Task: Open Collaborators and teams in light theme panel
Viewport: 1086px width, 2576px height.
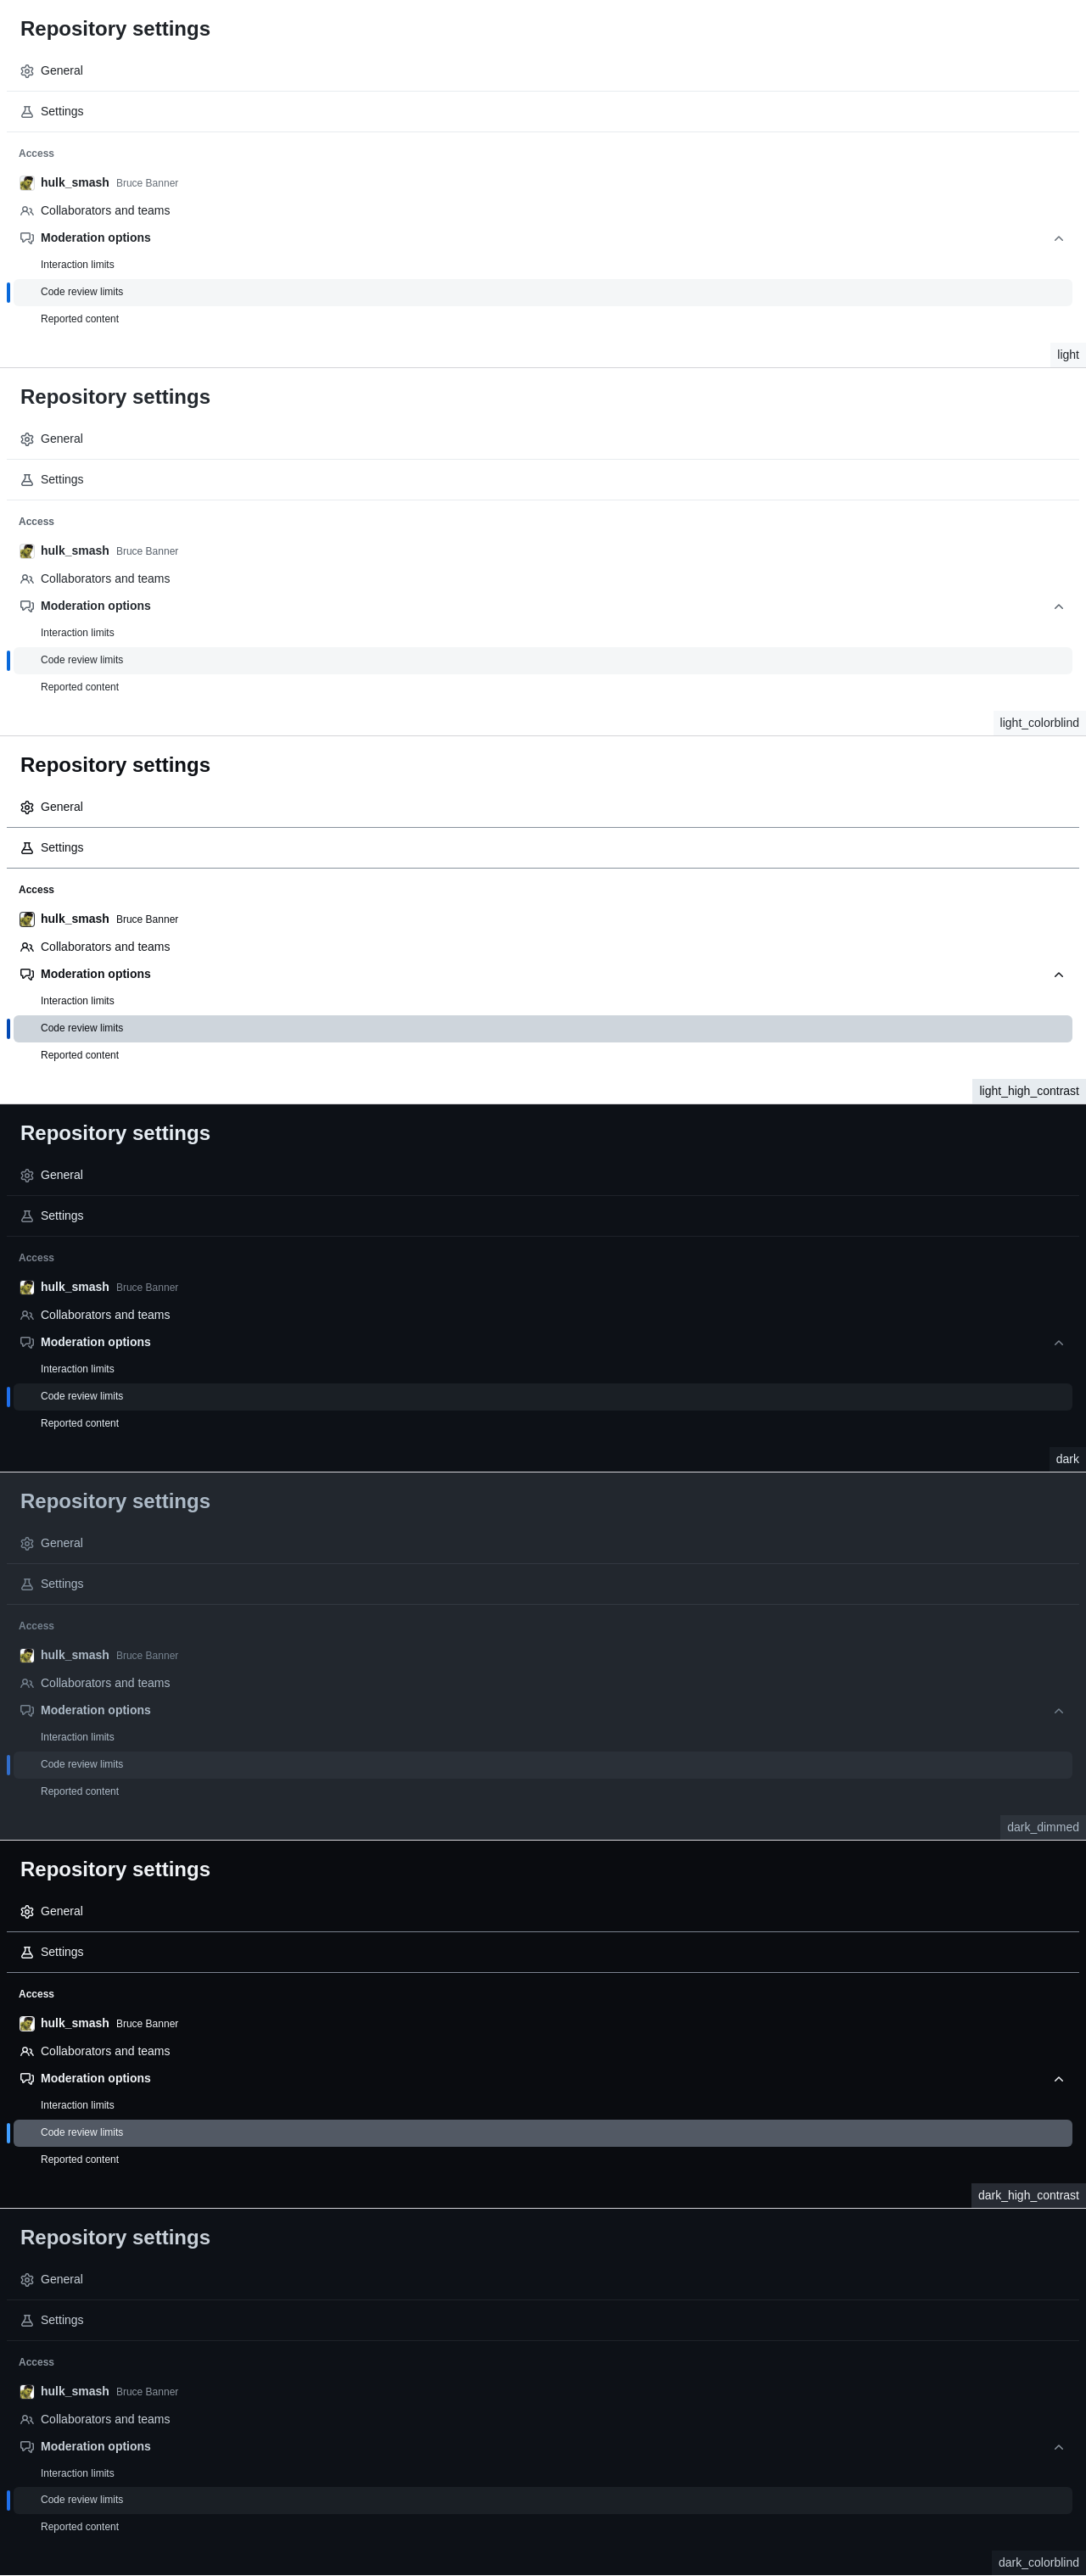Action: click(x=543, y=210)
